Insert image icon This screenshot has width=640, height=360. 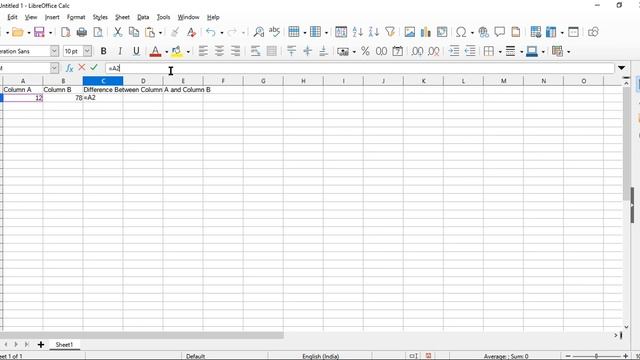[x=409, y=32]
